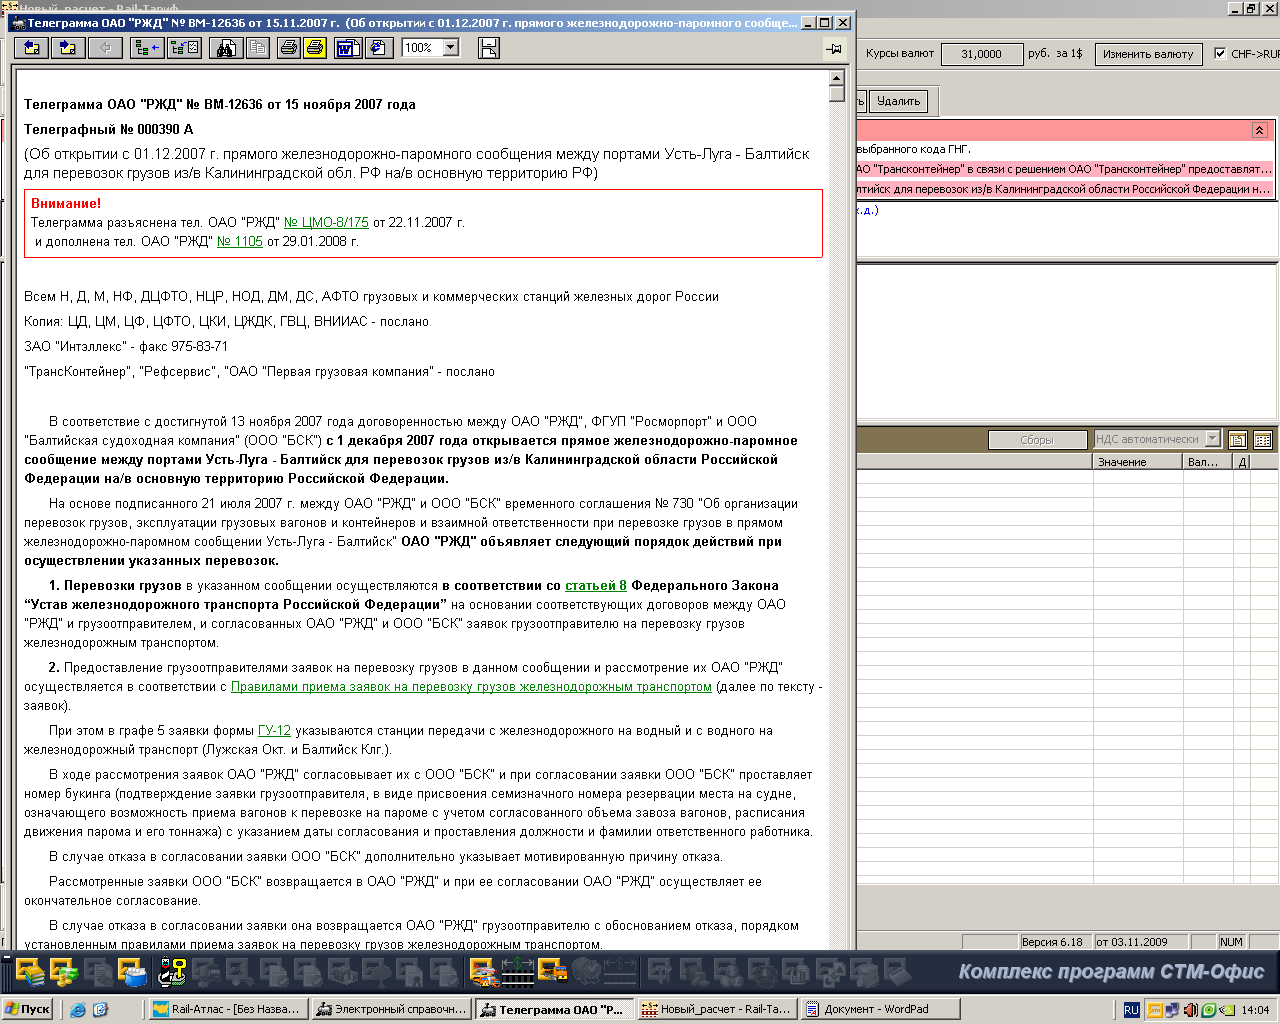This screenshot has height=1024, width=1280.
Task: Open next document with right-arrow folder icon
Action: (68, 47)
